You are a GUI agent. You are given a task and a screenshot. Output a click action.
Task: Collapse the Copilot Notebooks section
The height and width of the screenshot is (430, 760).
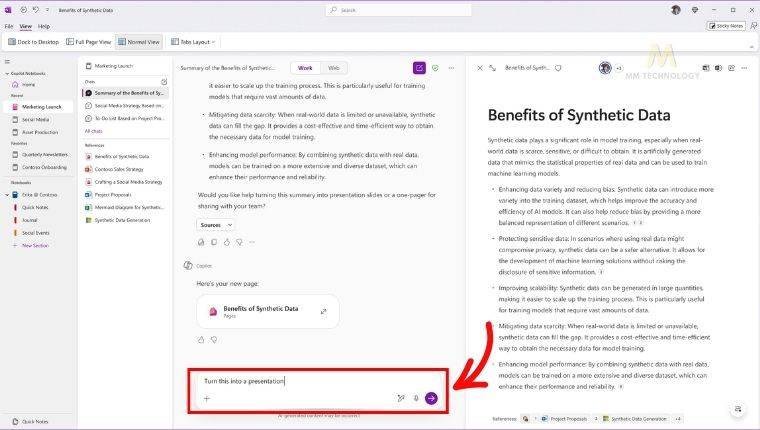coord(7,74)
